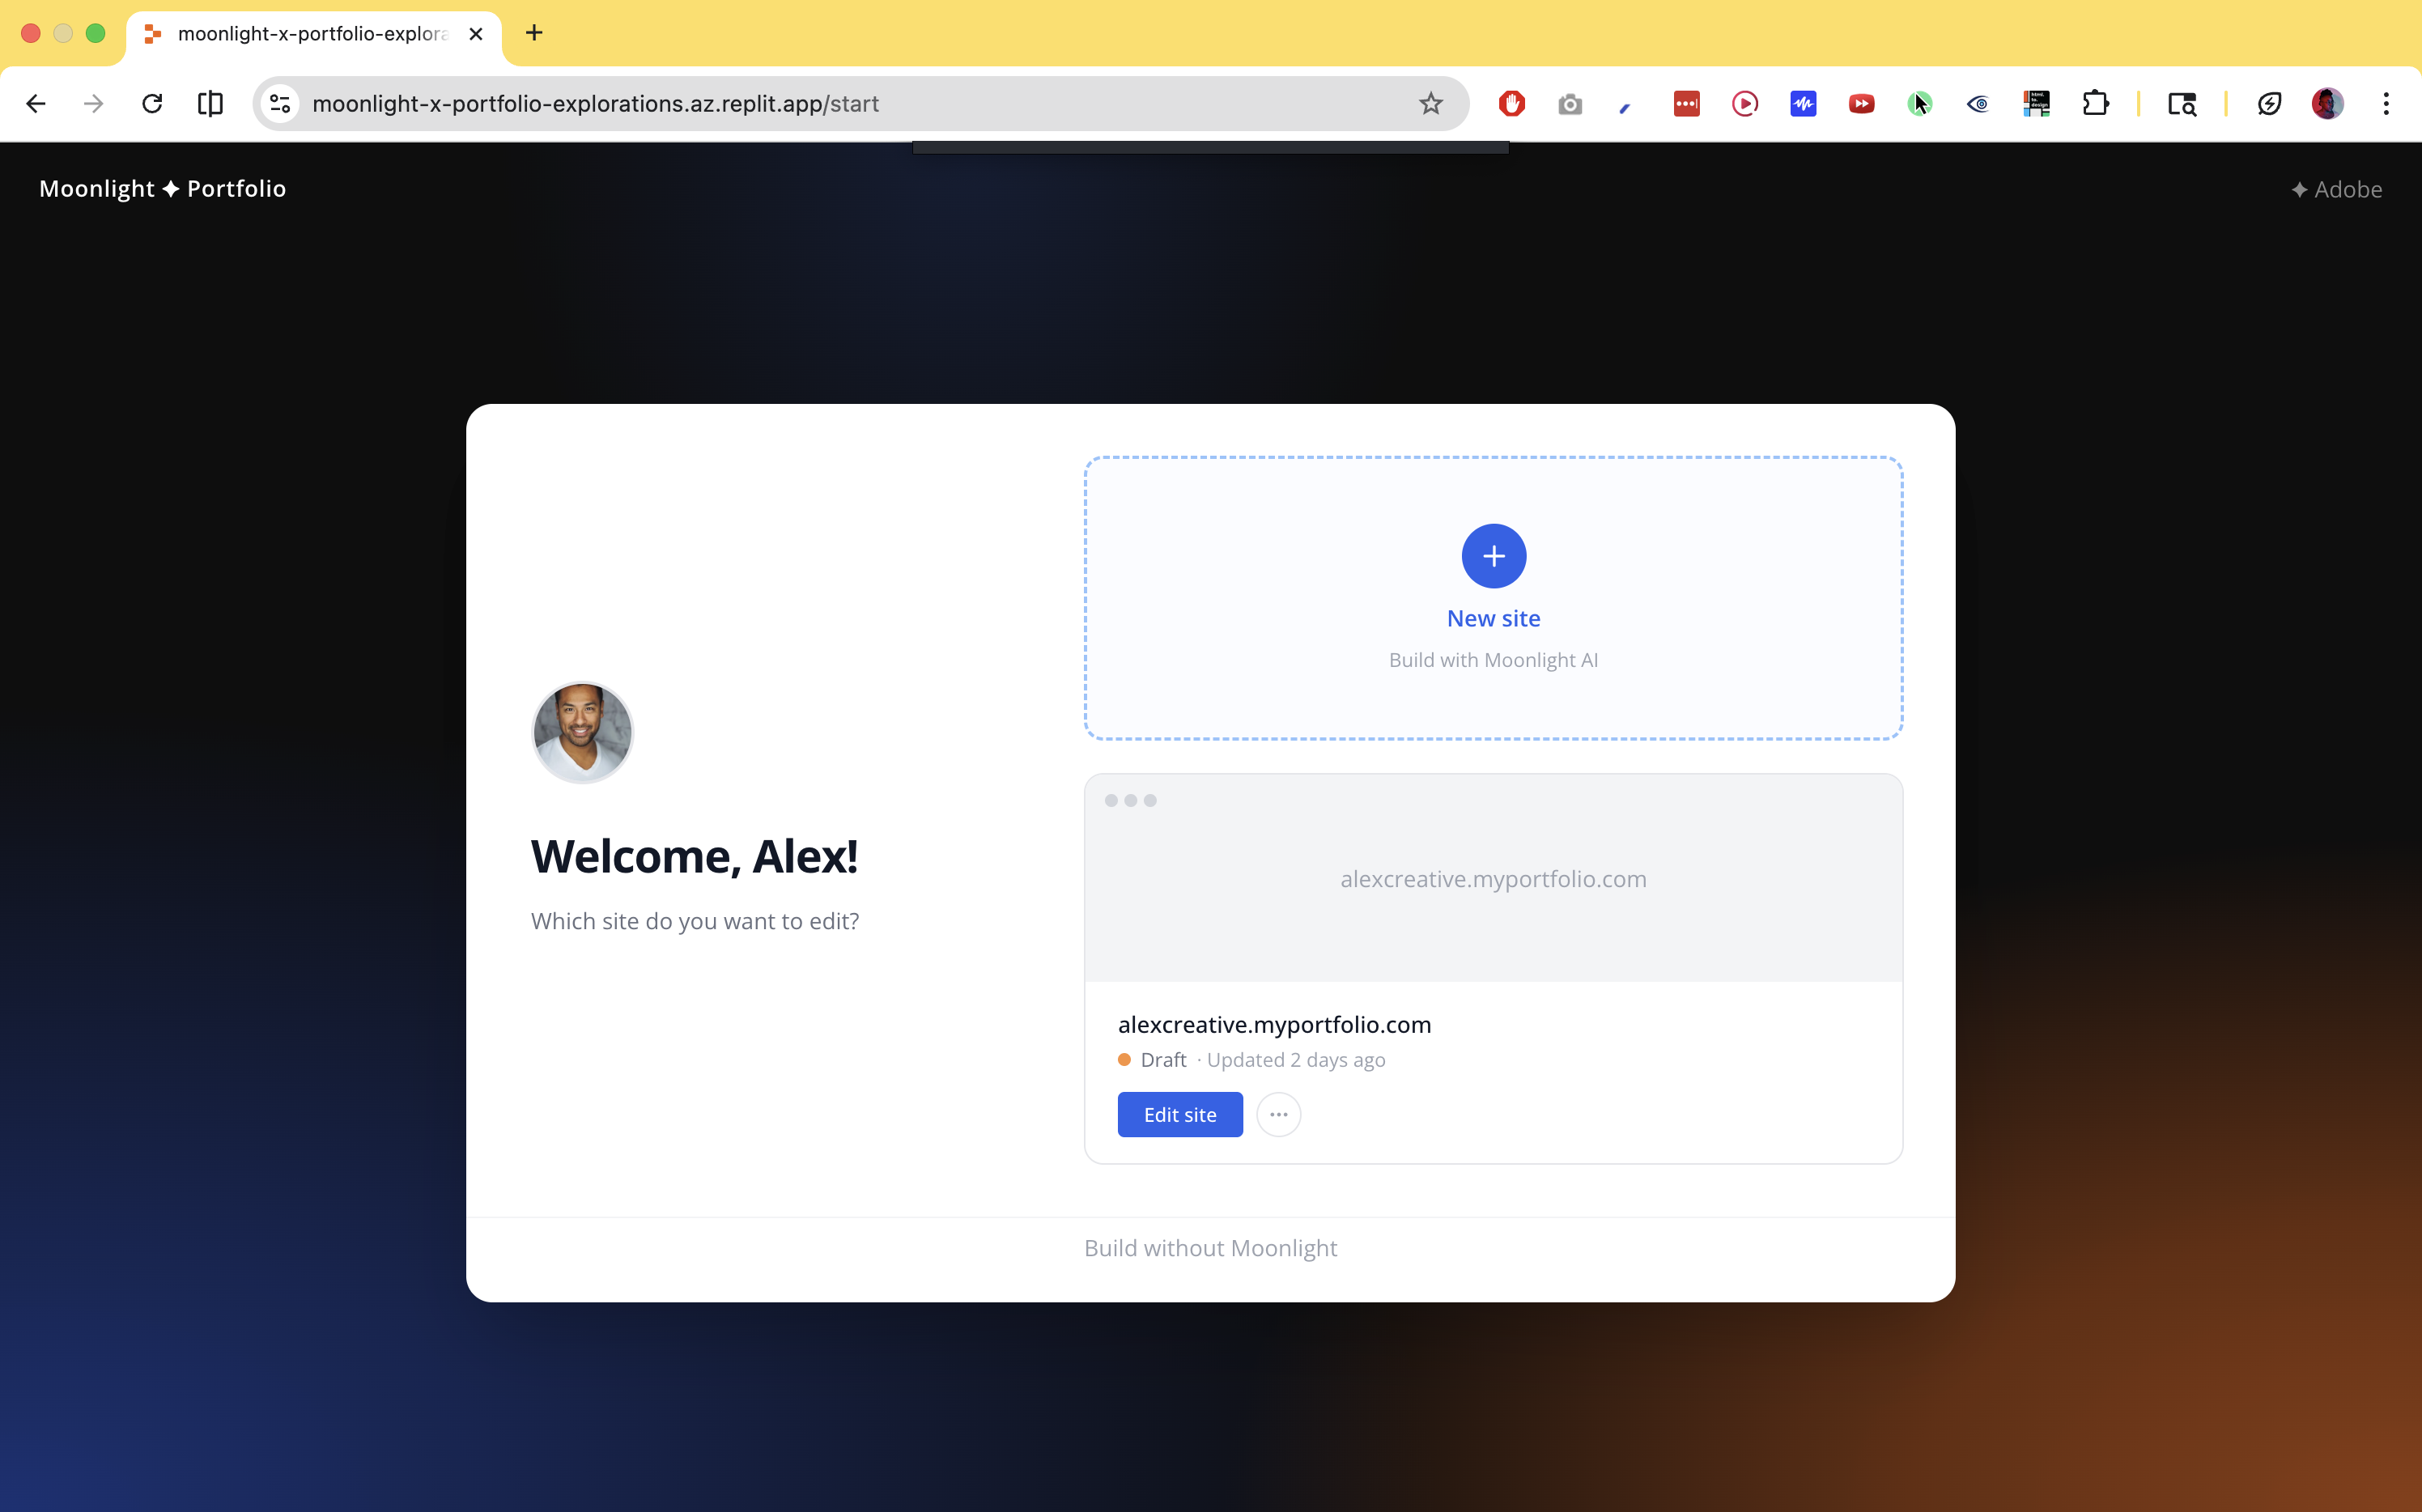Open the Extensions puzzle menu
This screenshot has width=2422, height=1512.
(x=2095, y=104)
